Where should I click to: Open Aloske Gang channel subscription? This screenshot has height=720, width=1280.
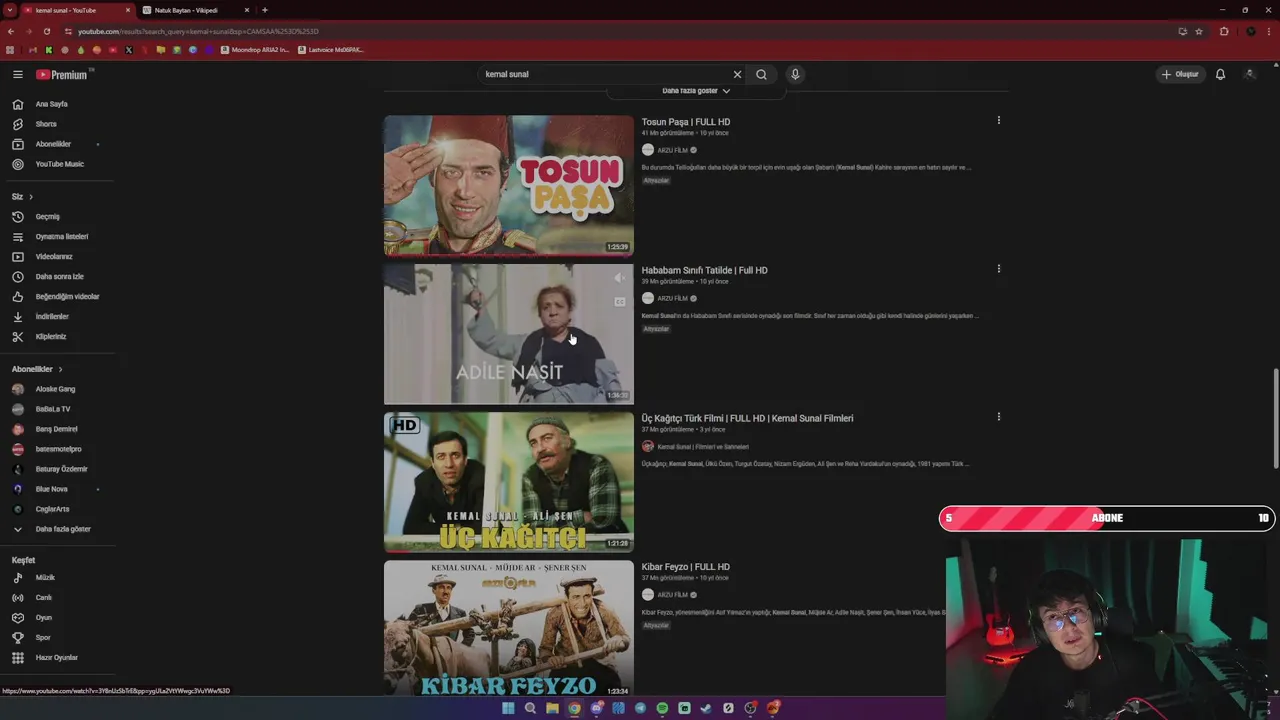(57, 389)
